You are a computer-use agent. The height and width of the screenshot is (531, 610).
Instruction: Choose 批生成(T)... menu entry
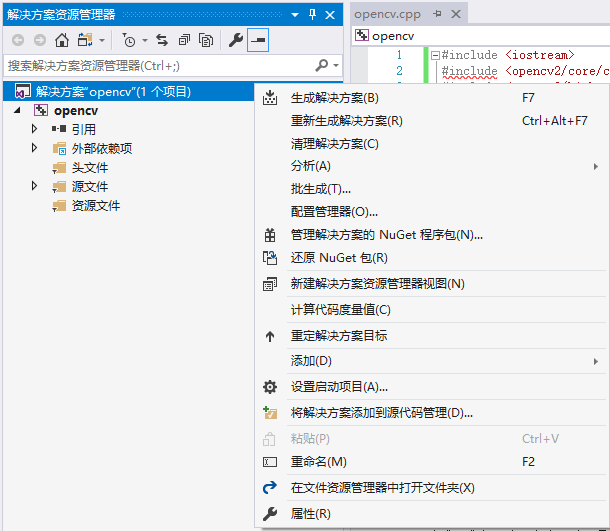tap(432, 189)
